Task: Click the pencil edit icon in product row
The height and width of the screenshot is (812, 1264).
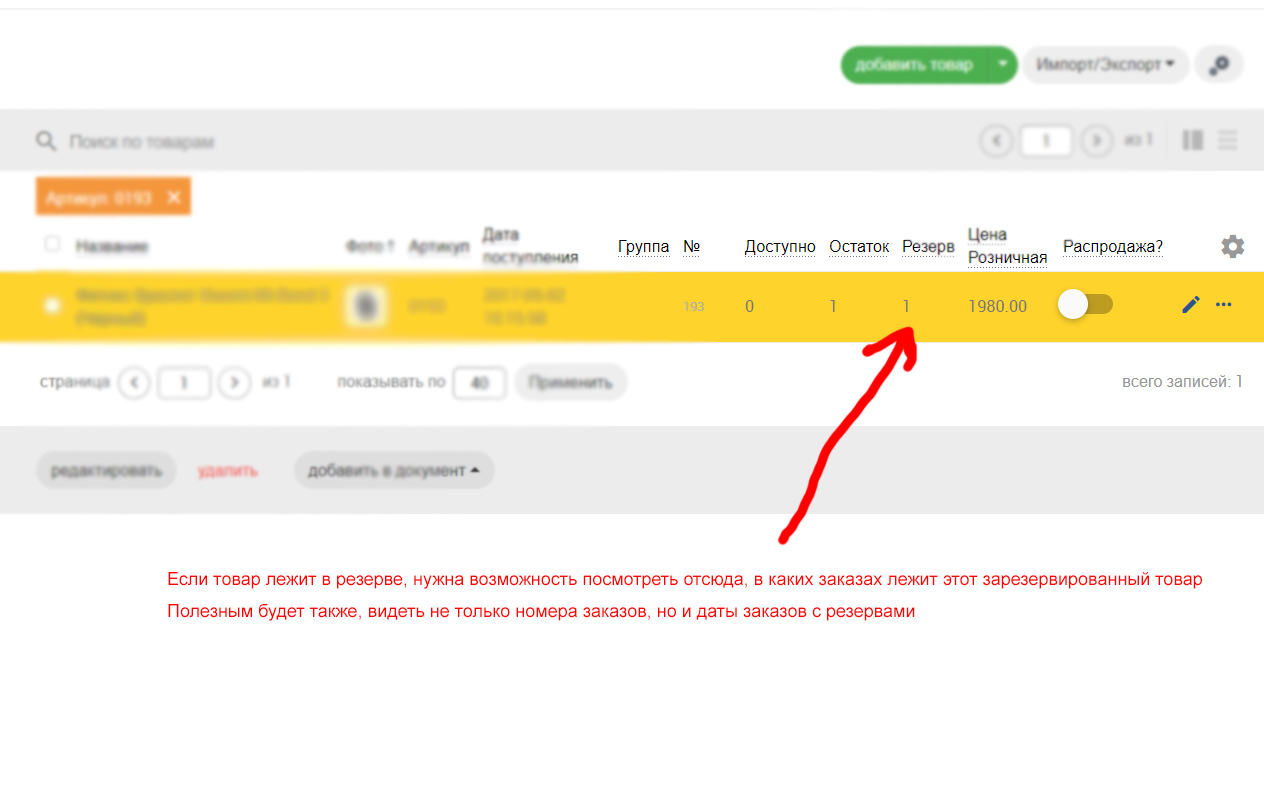Action: [1190, 305]
